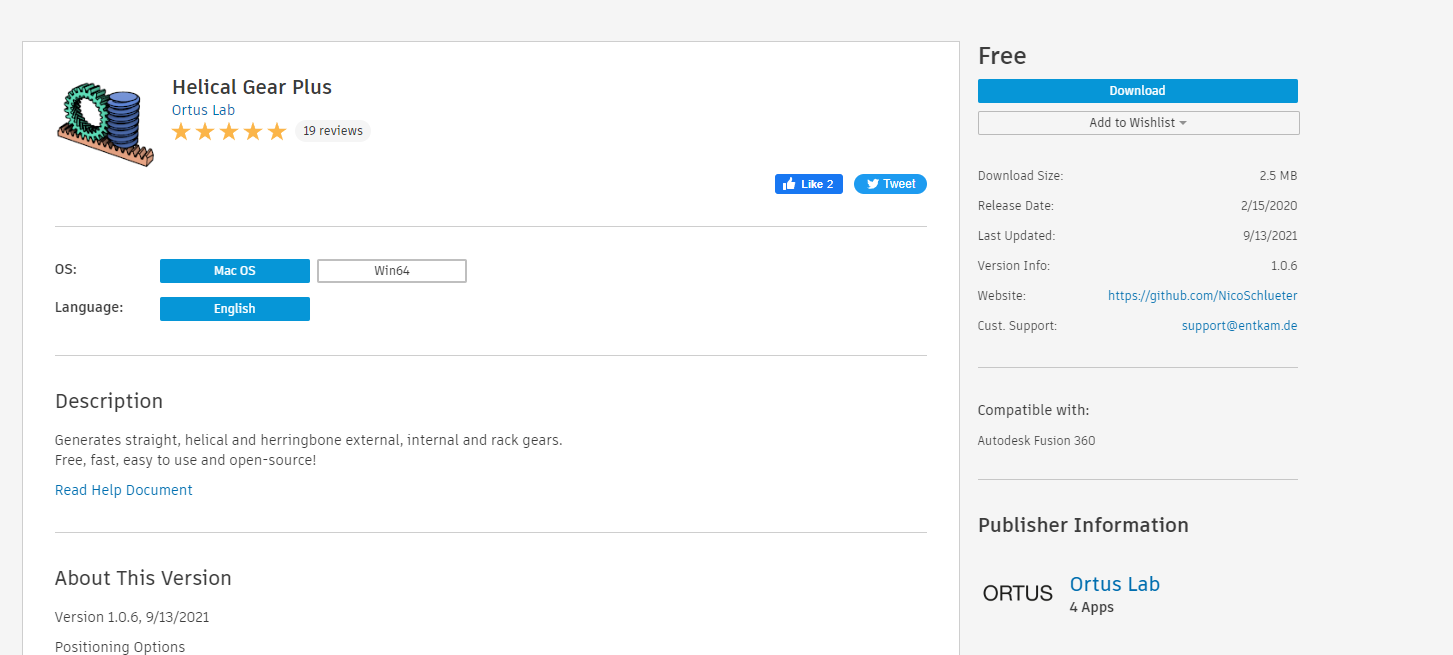Open Ortus Lab publisher page link

[1115, 584]
